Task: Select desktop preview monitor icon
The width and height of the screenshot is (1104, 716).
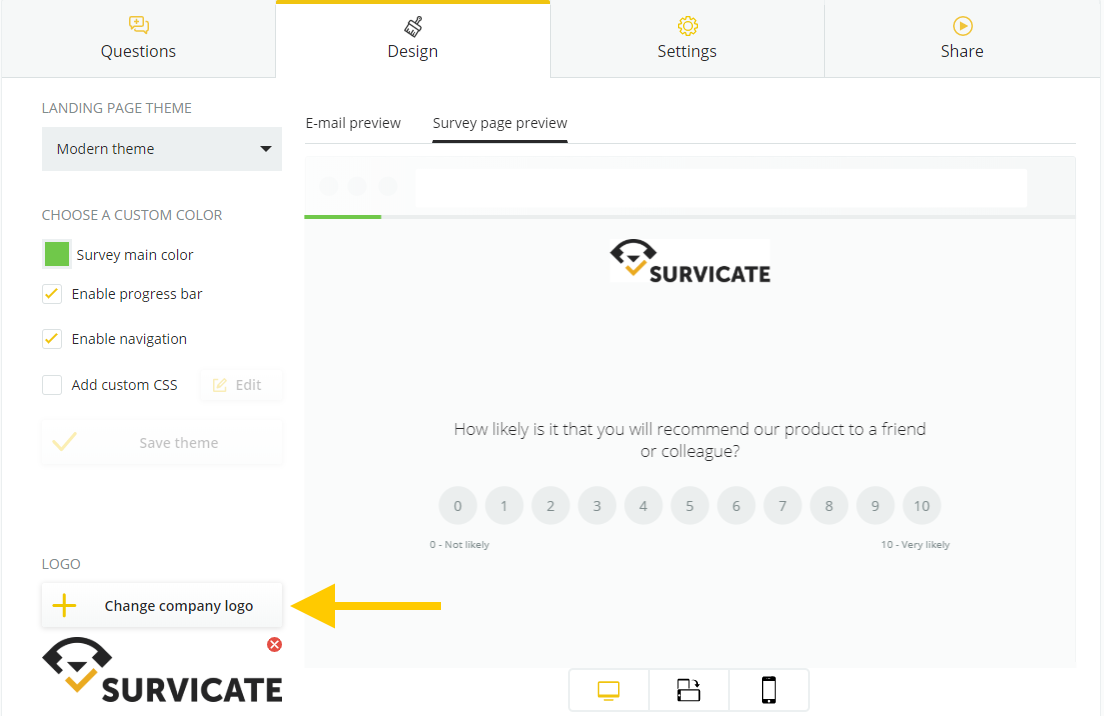Action: (608, 691)
